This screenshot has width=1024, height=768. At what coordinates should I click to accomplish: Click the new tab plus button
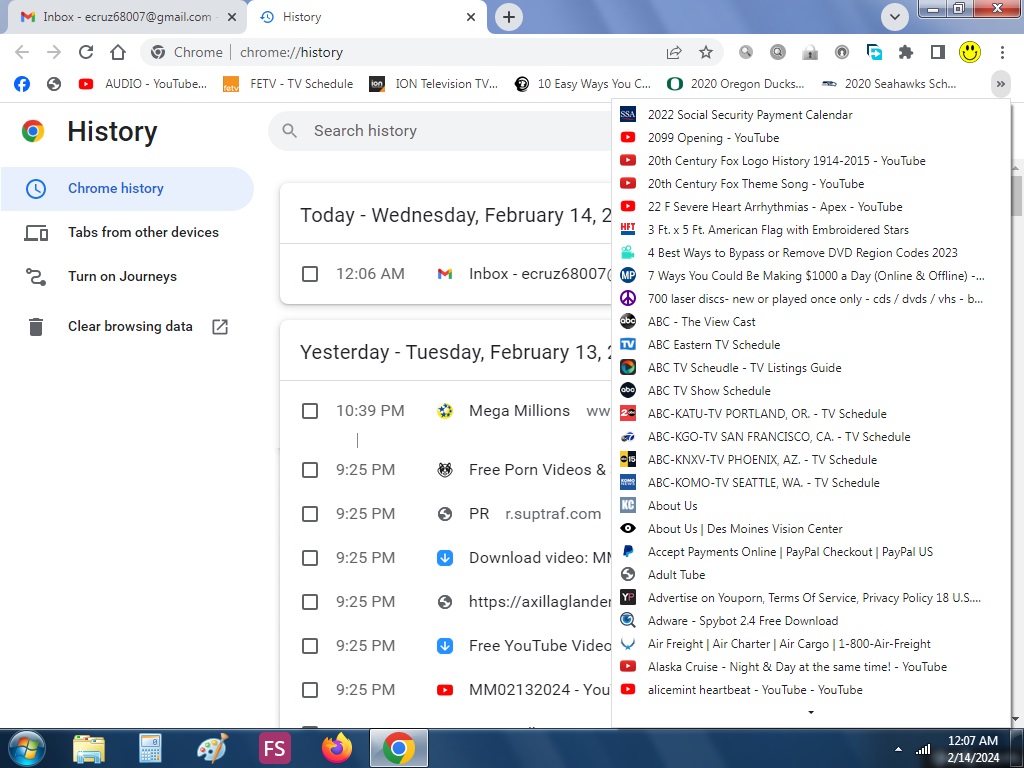coord(509,17)
